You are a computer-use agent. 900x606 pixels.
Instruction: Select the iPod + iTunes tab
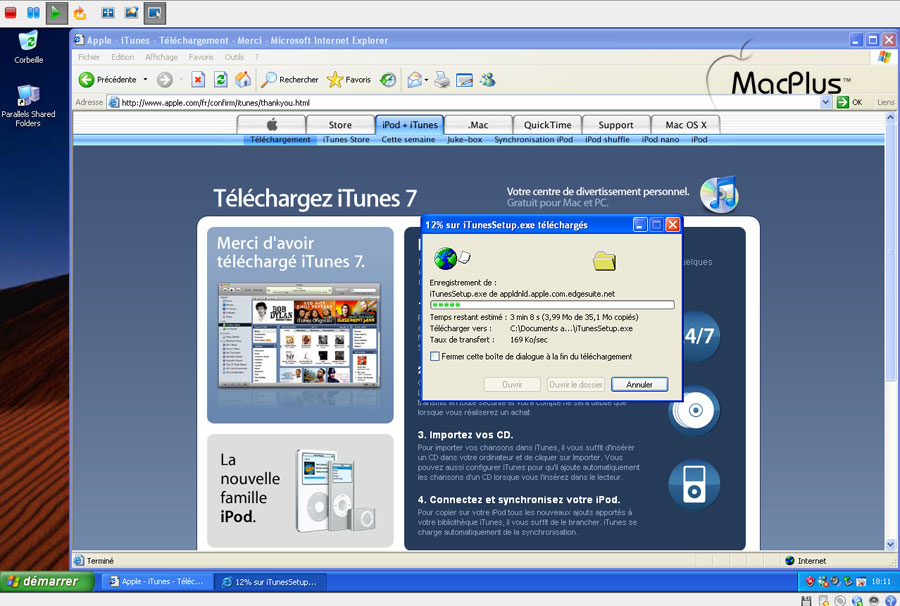(x=409, y=125)
